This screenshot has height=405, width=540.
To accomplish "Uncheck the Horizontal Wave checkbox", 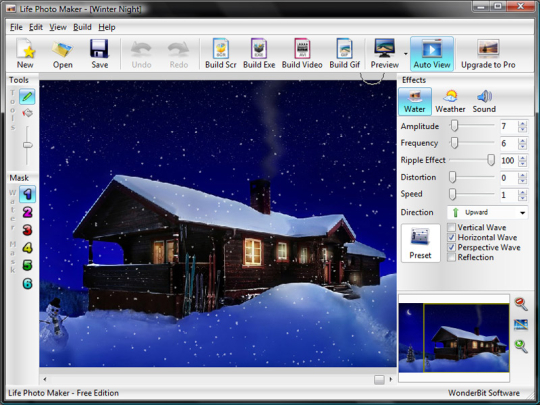I will 451,237.
